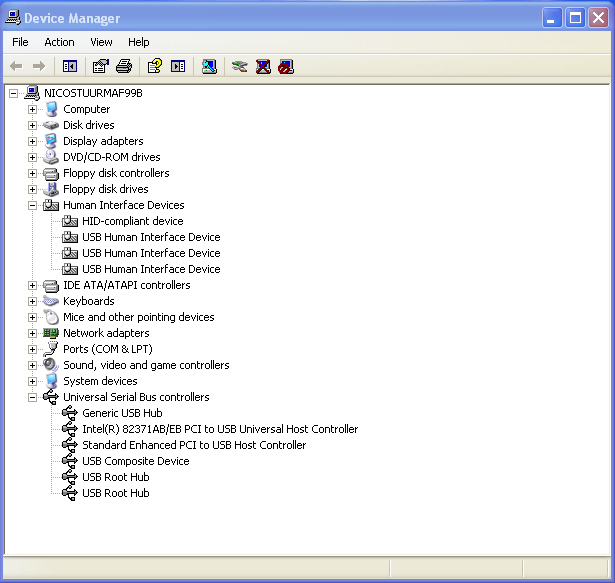The width and height of the screenshot is (615, 583).
Task: Select the Generic USB Hub entry
Action: pyautogui.click(x=122, y=413)
